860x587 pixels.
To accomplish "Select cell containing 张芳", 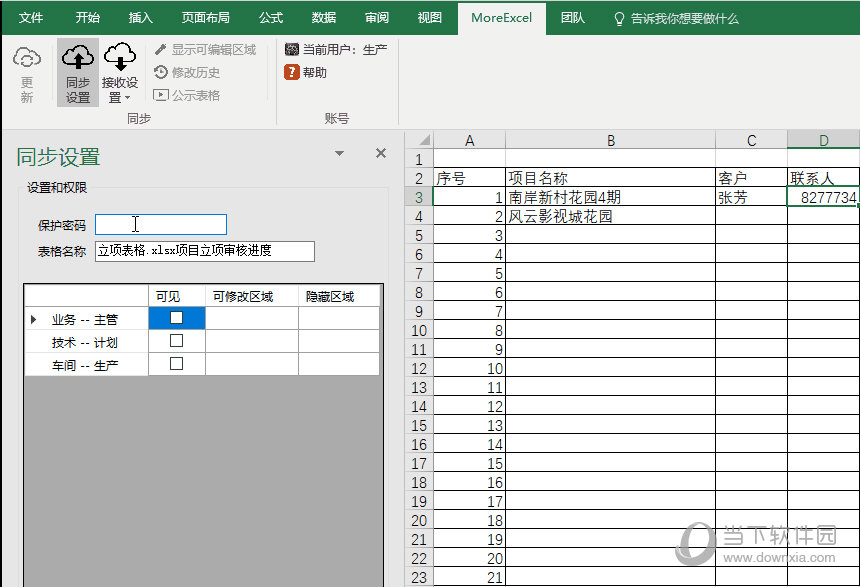I will click(751, 197).
